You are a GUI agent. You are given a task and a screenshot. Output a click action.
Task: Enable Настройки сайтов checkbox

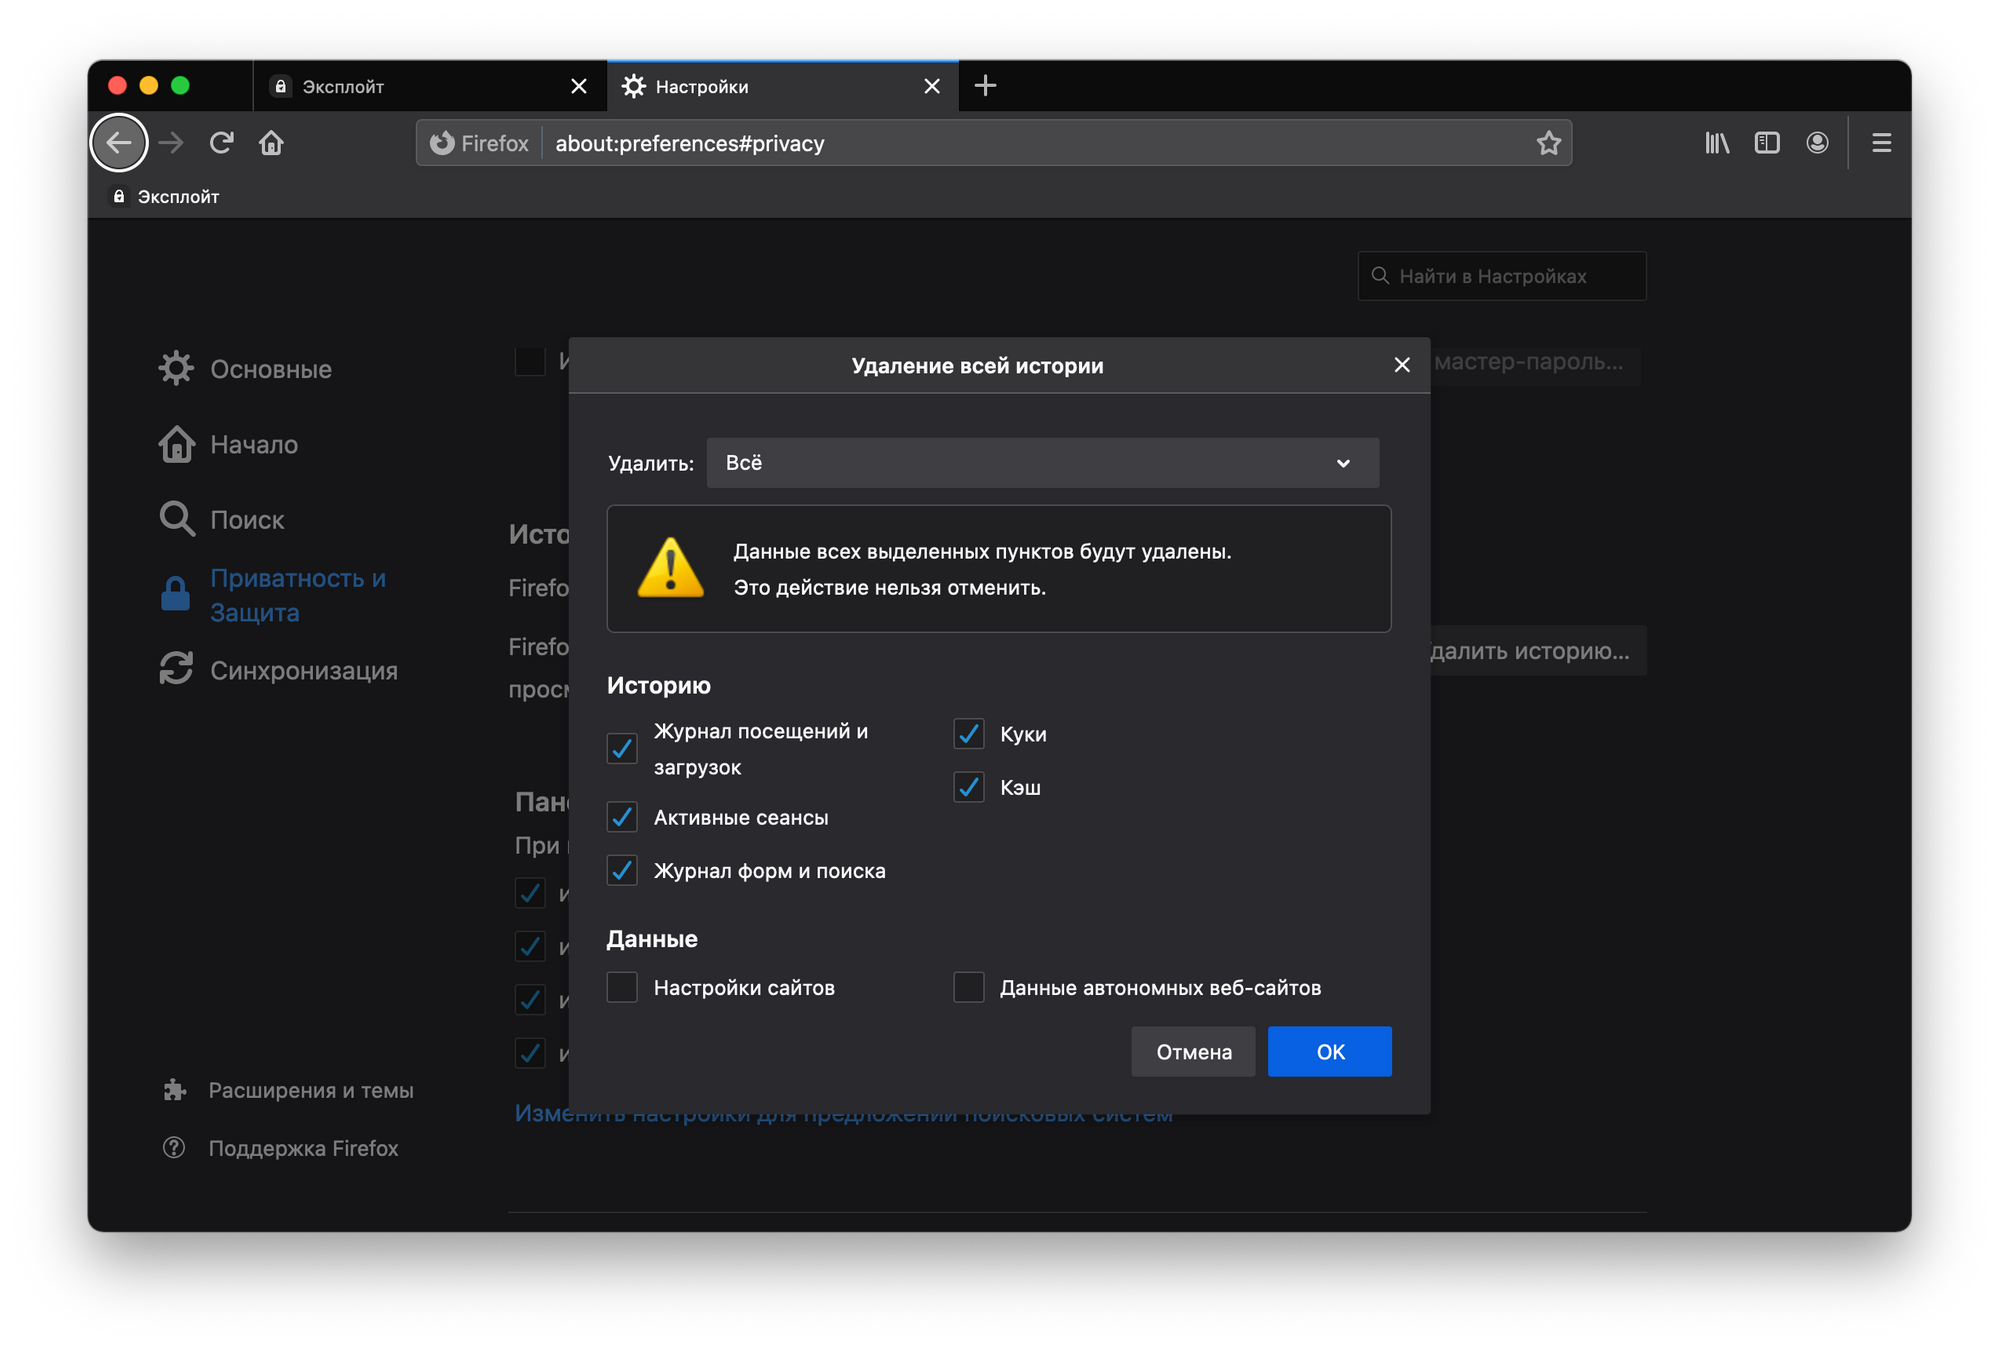[622, 987]
